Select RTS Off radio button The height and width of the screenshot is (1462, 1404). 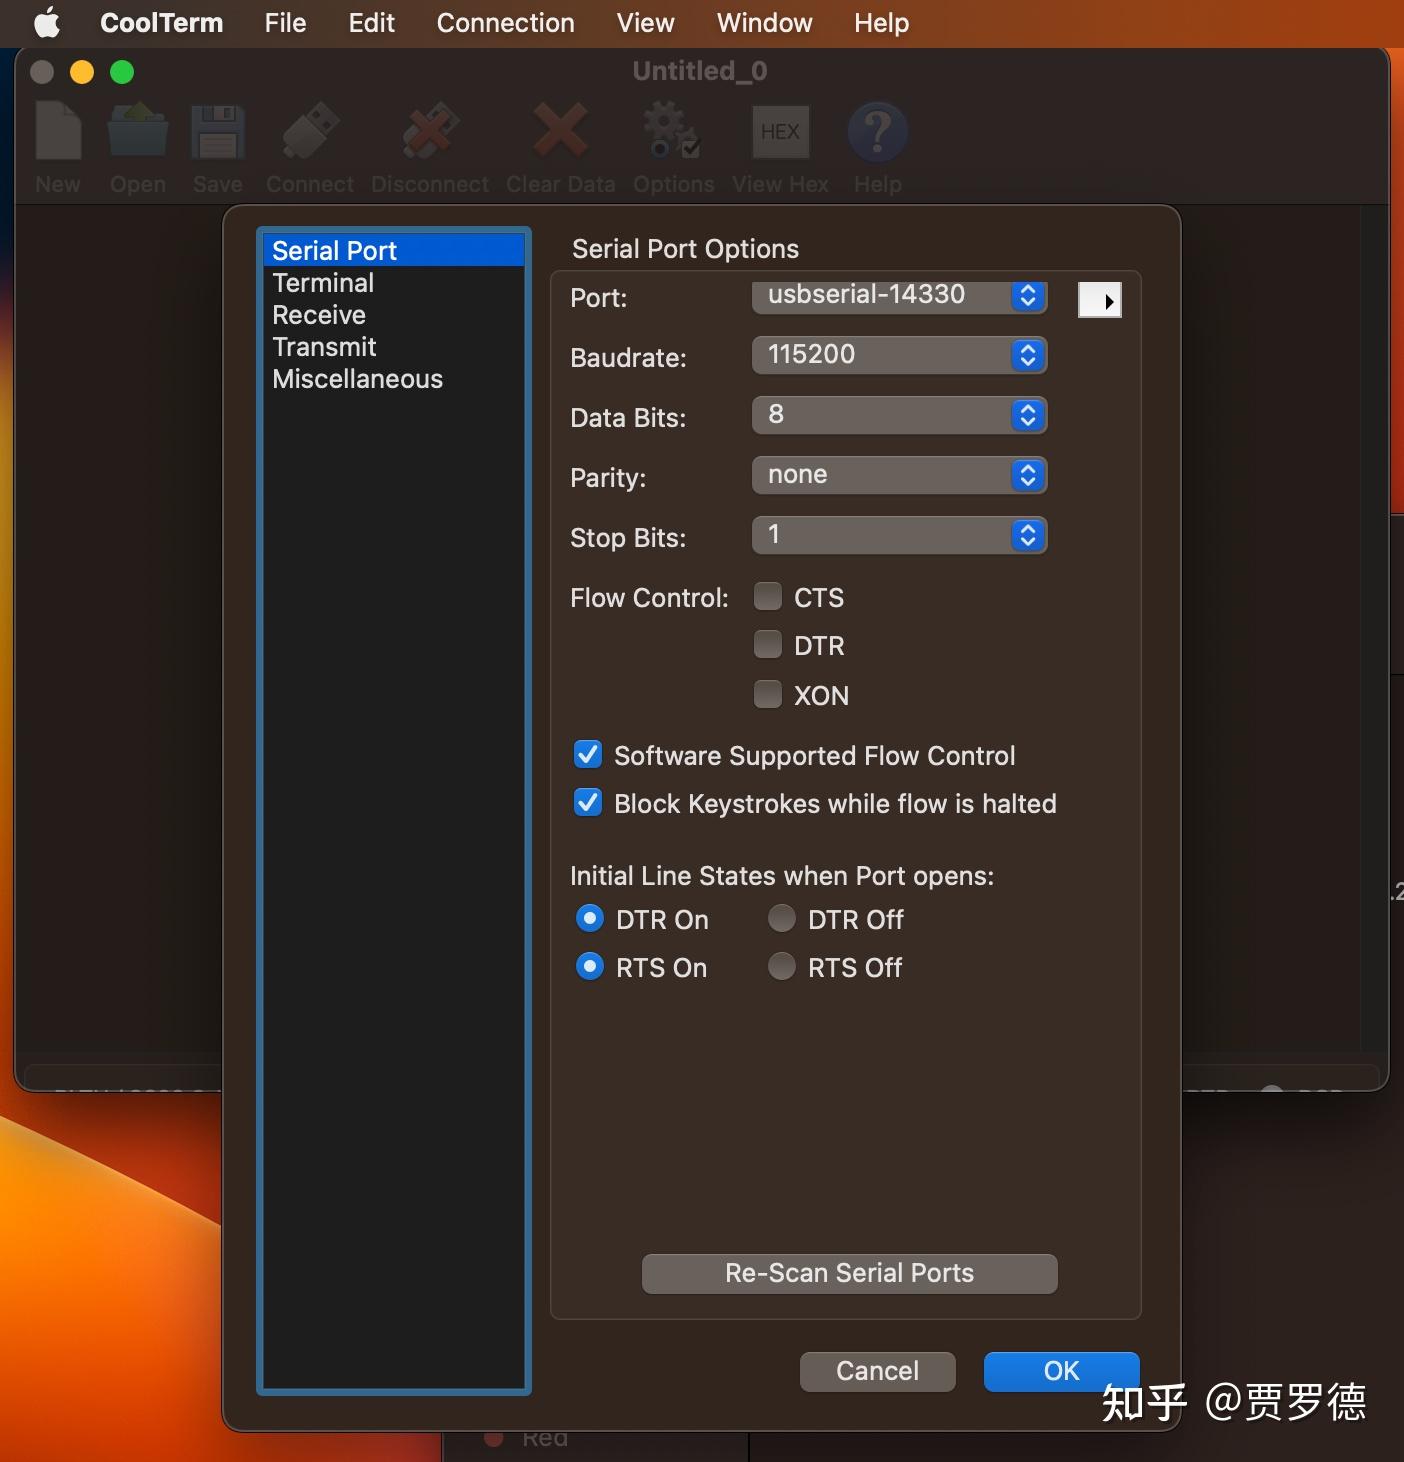(x=782, y=966)
